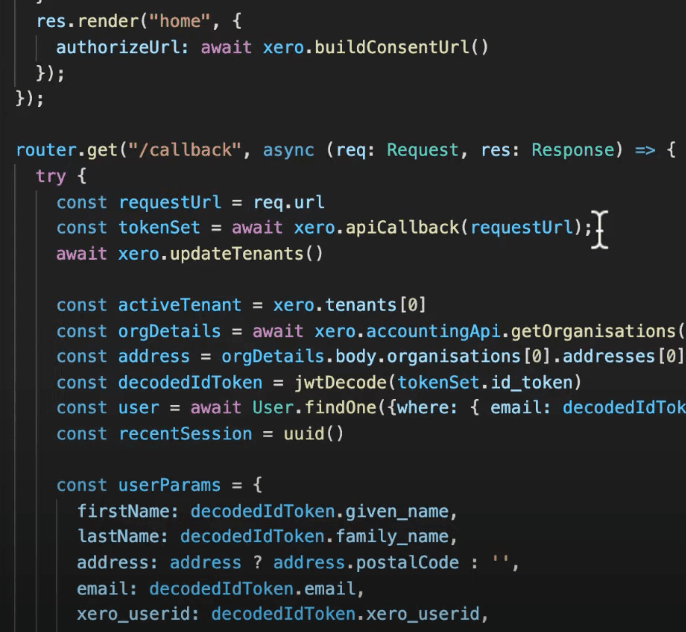Click the User.findOne method call

tap(314, 408)
